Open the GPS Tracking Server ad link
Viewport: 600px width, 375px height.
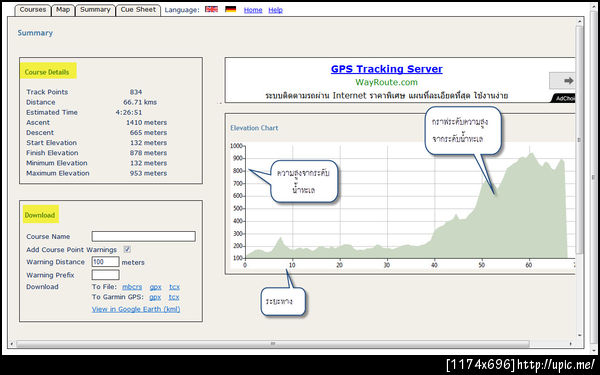pyautogui.click(x=386, y=69)
